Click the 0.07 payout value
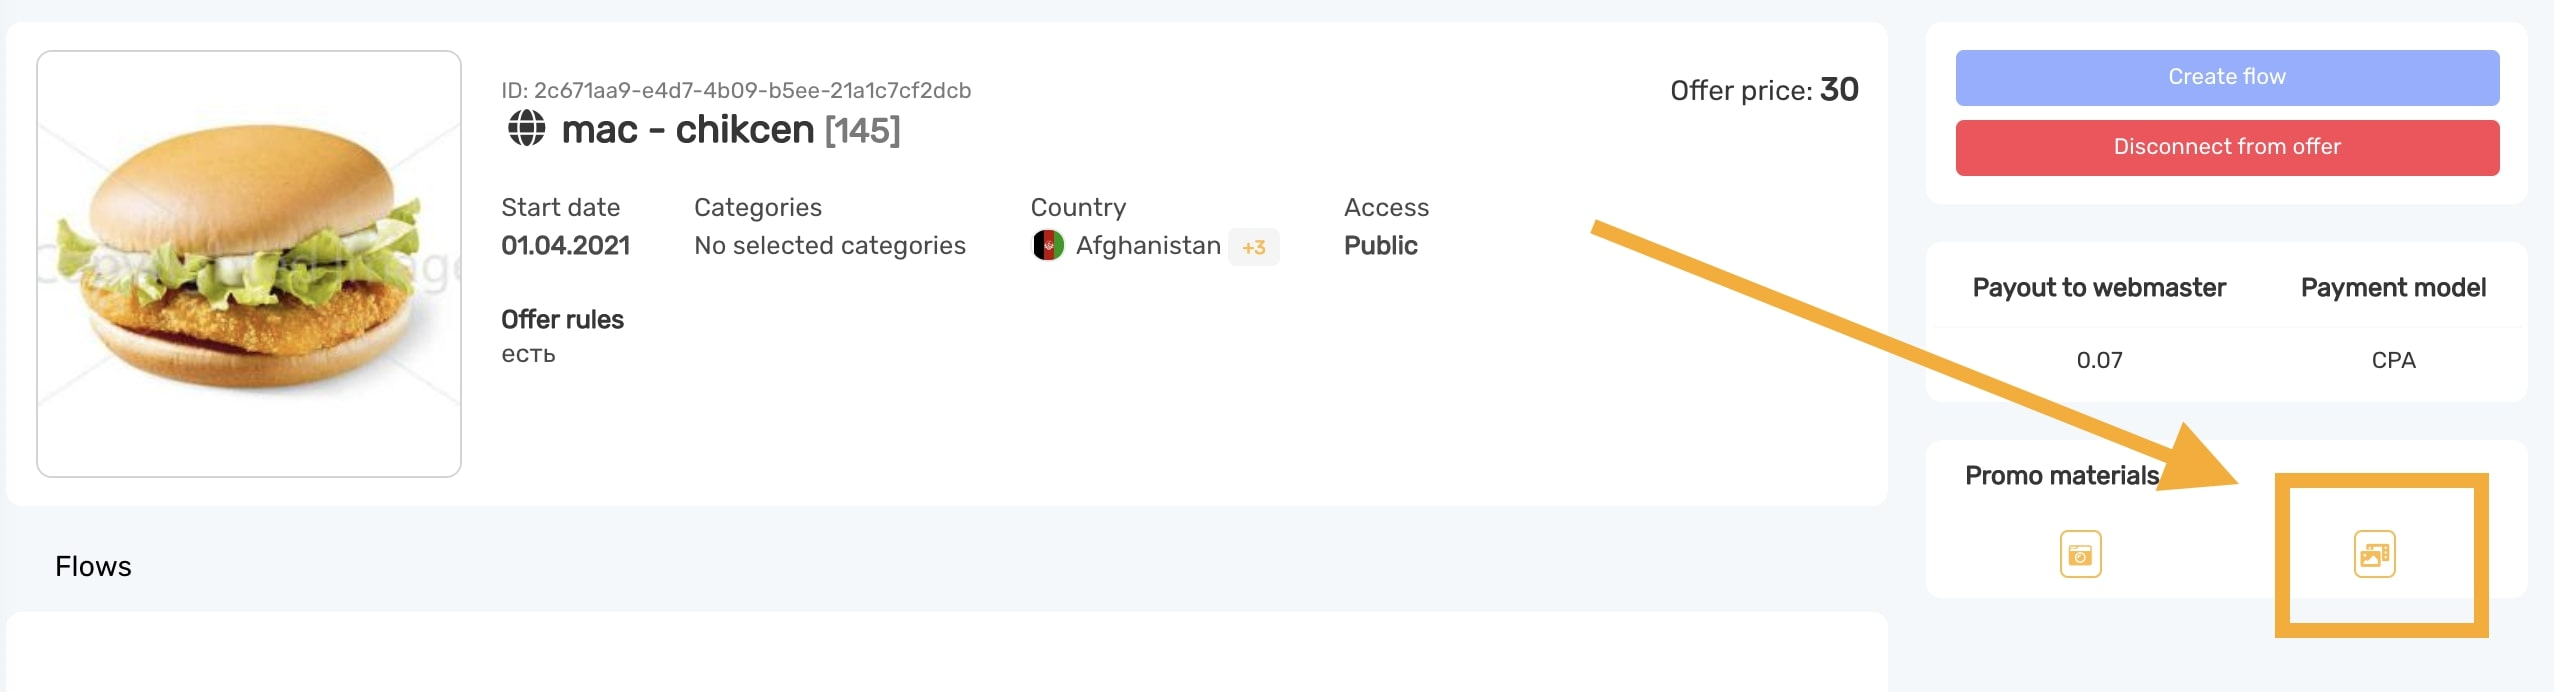The height and width of the screenshot is (692, 2554). pos(2098,360)
